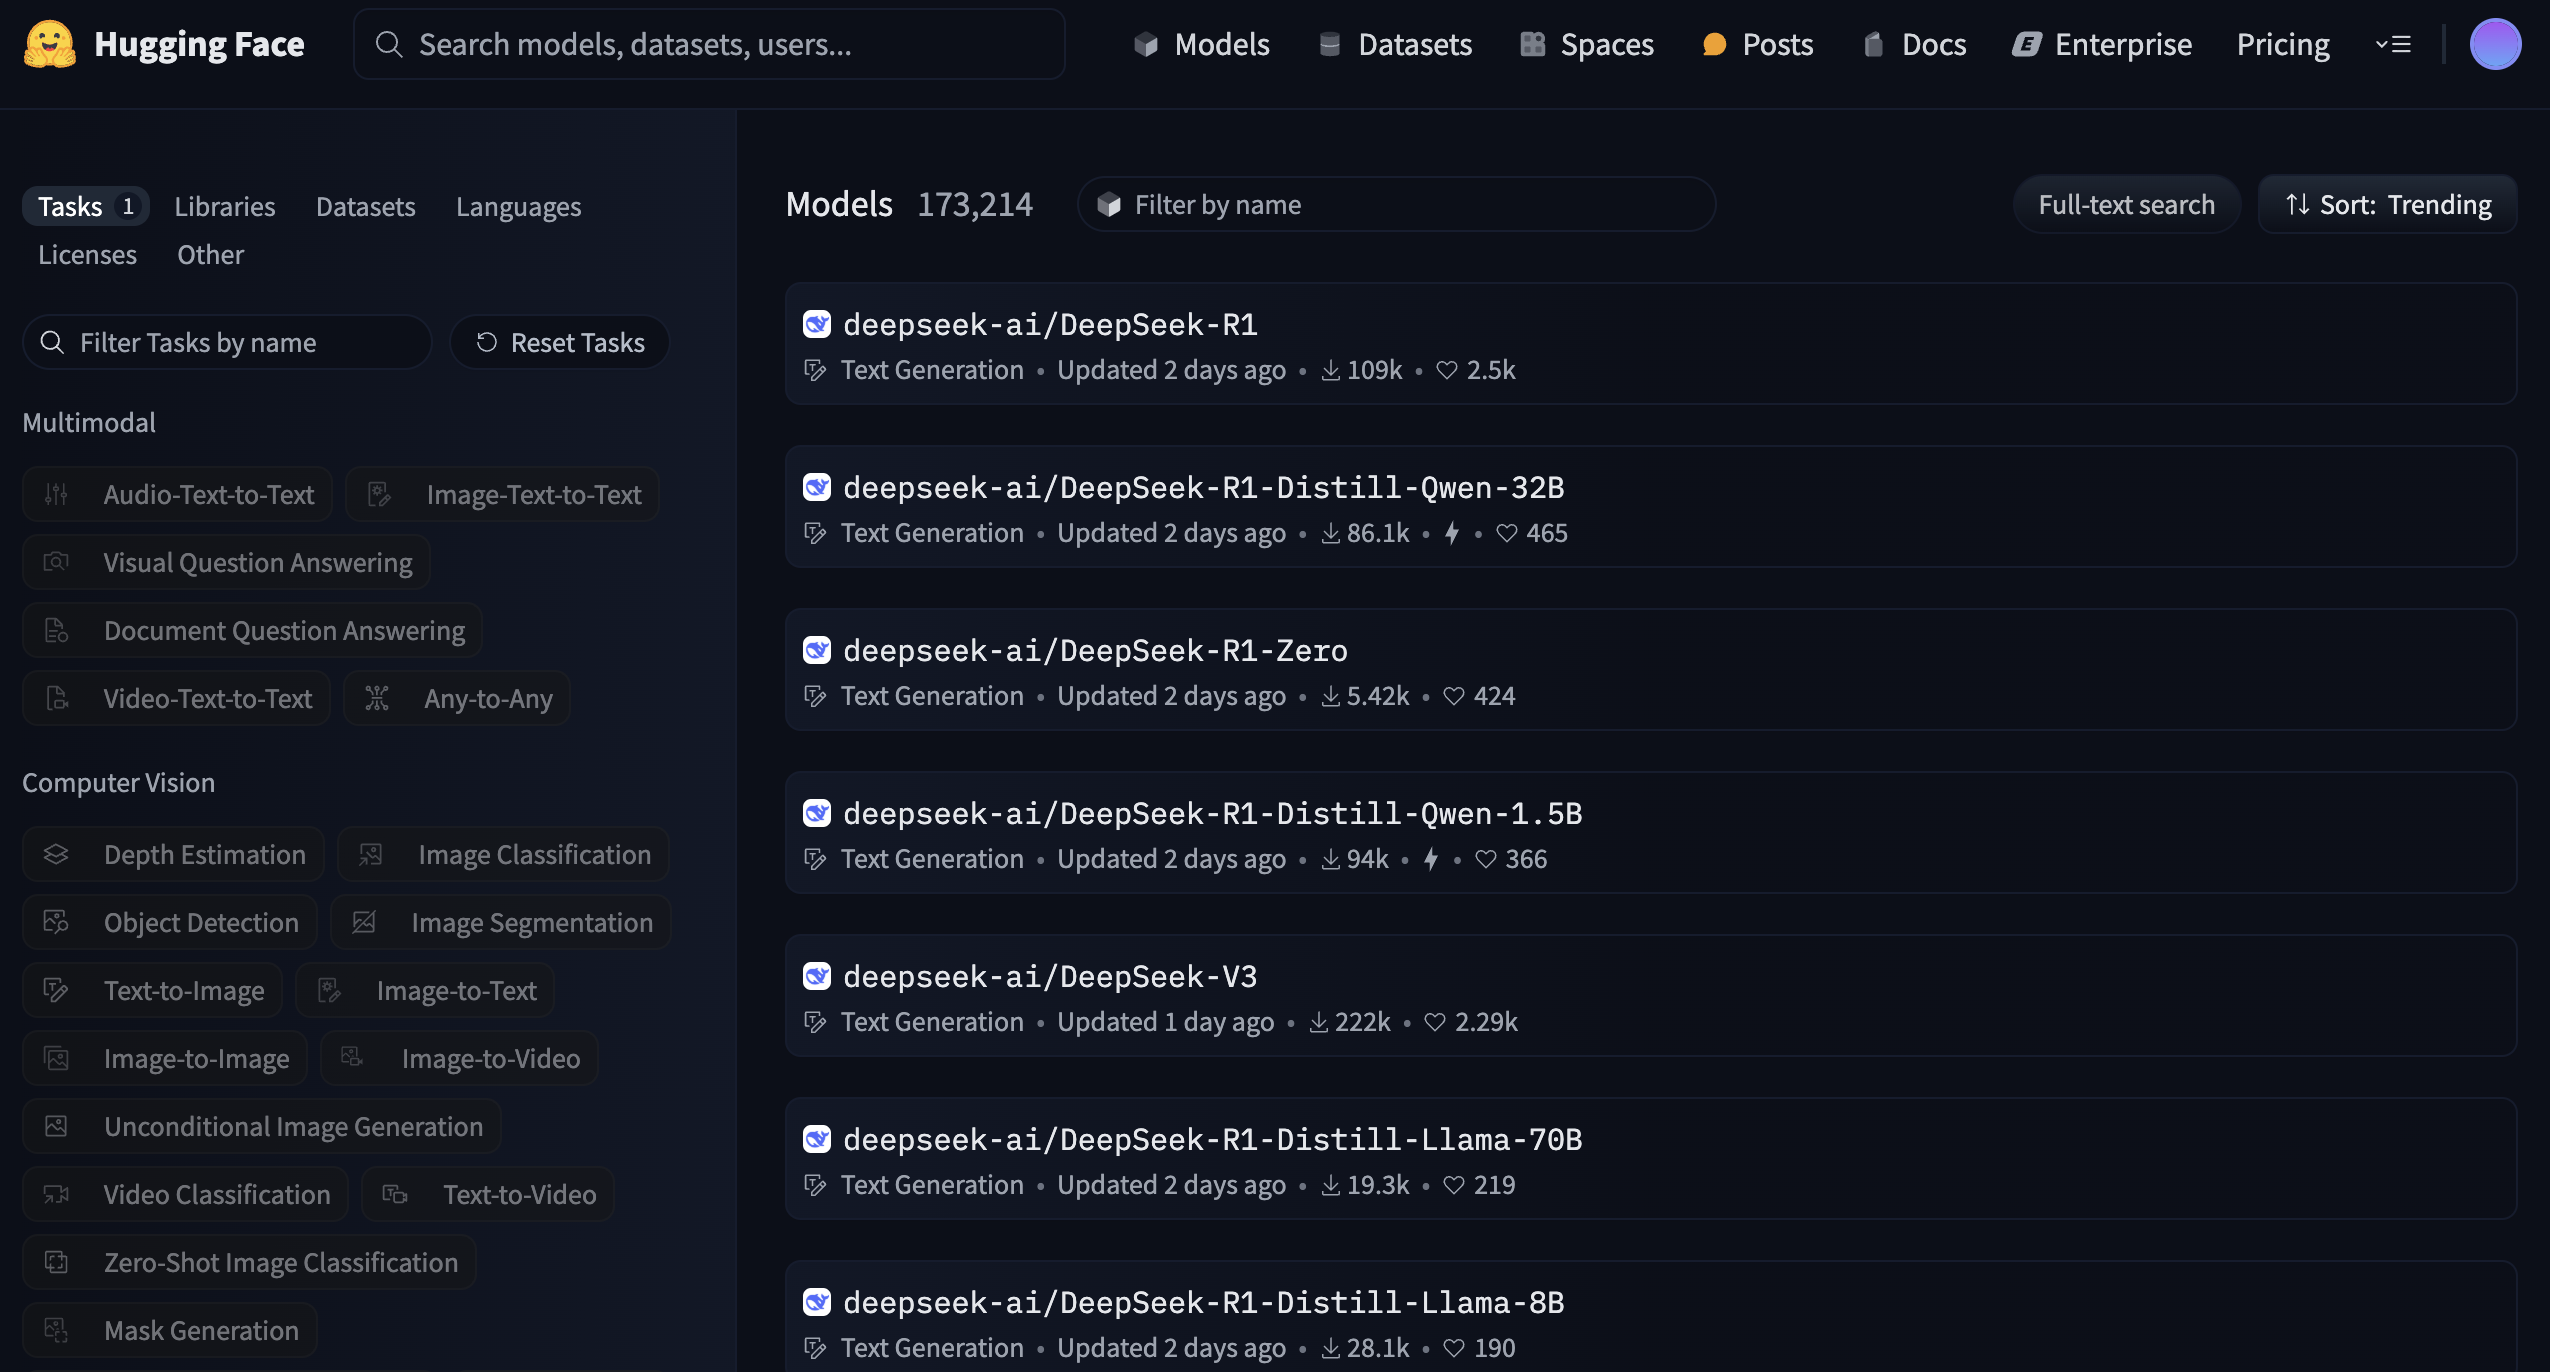Toggle the Zero-Shot Image Classification task filter
The image size is (2550, 1372).
(250, 1262)
